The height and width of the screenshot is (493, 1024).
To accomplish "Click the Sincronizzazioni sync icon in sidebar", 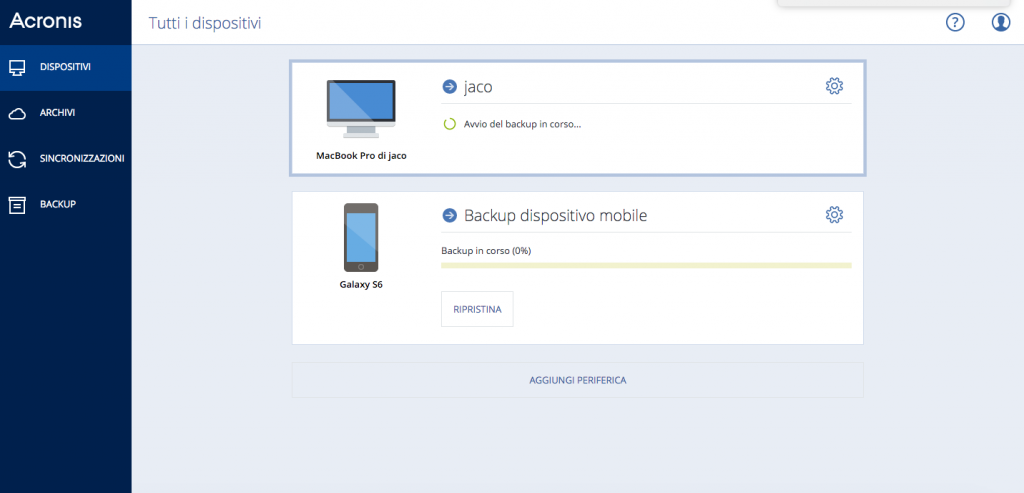I will coord(17,159).
